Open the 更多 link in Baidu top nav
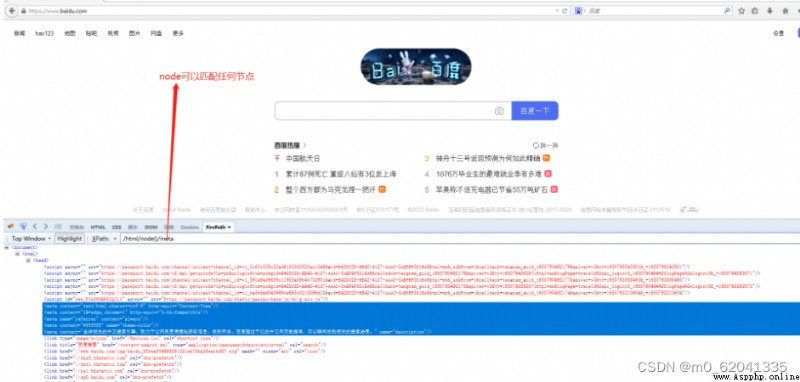The image size is (800, 382). pyautogui.click(x=178, y=34)
